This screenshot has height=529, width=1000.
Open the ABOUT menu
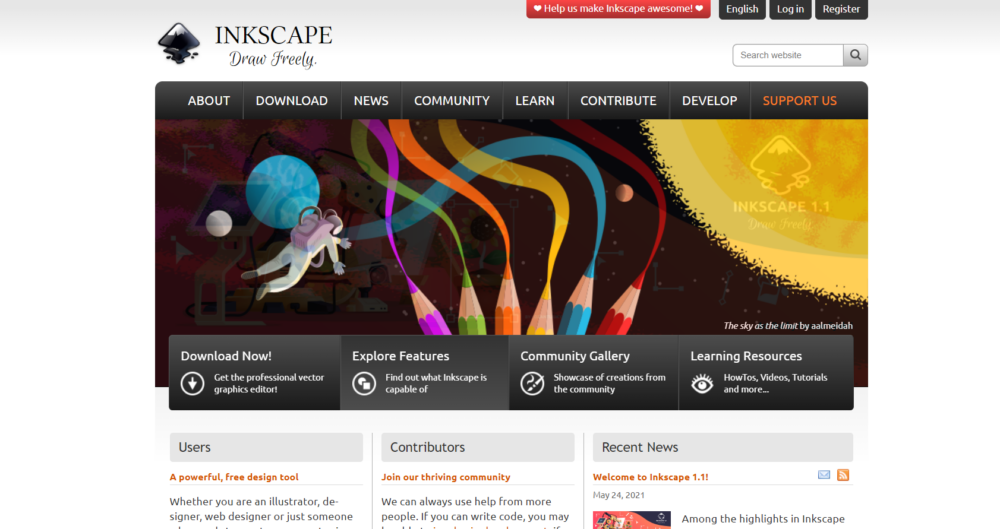(x=209, y=101)
